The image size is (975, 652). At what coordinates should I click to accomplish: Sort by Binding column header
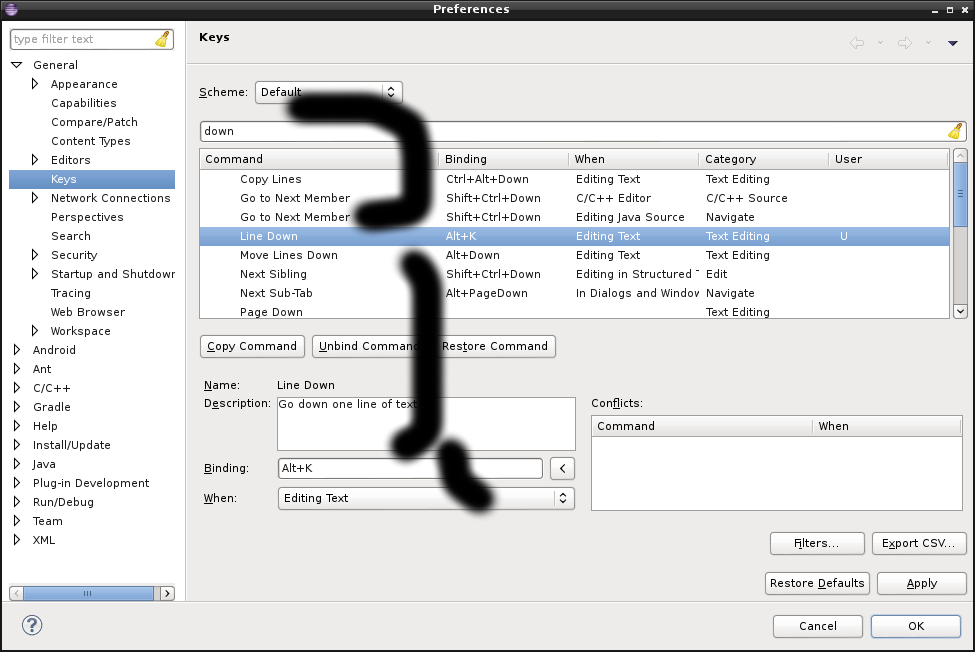(x=502, y=159)
